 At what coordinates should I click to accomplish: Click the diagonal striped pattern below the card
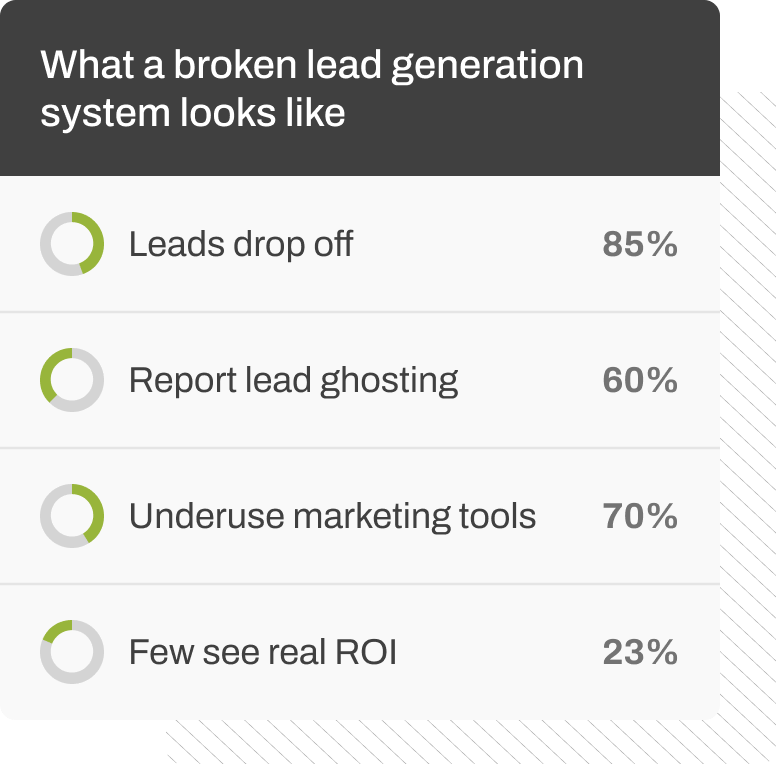450,742
